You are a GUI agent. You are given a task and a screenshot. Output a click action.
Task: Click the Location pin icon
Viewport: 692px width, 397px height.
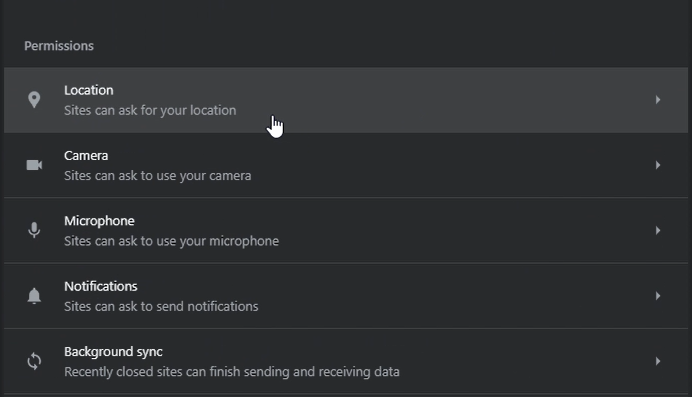(x=34, y=100)
